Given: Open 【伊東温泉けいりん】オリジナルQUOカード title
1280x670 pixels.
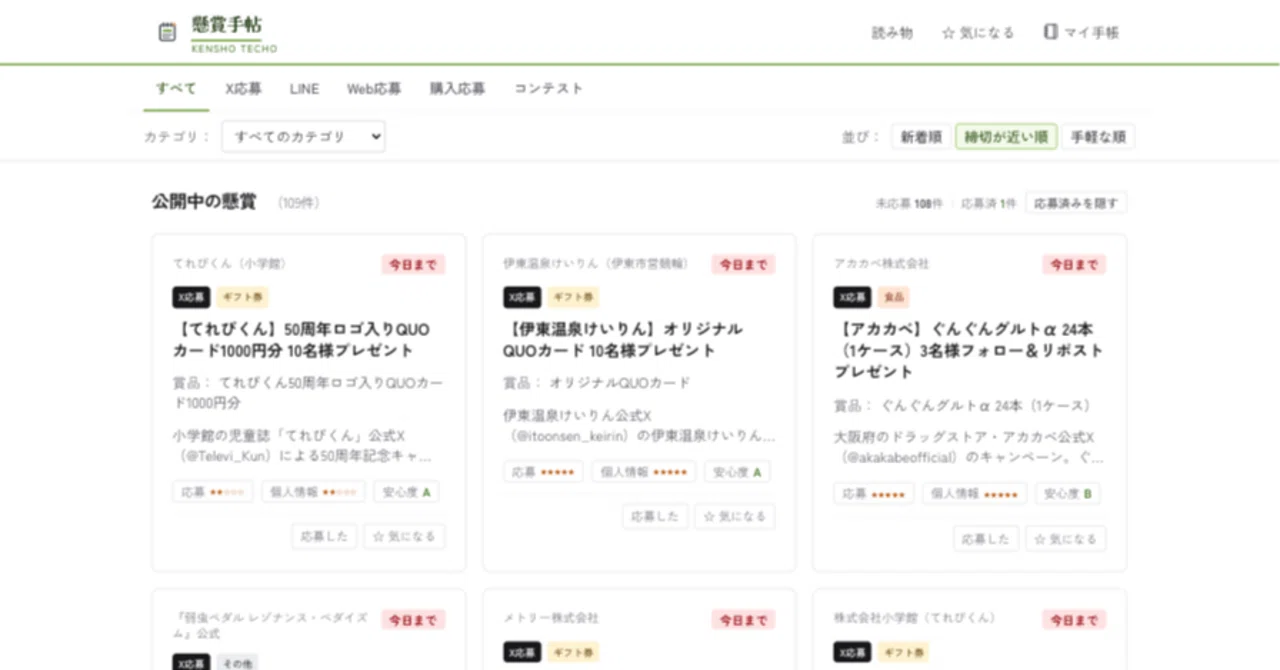Looking at the screenshot, I should coord(623,340).
